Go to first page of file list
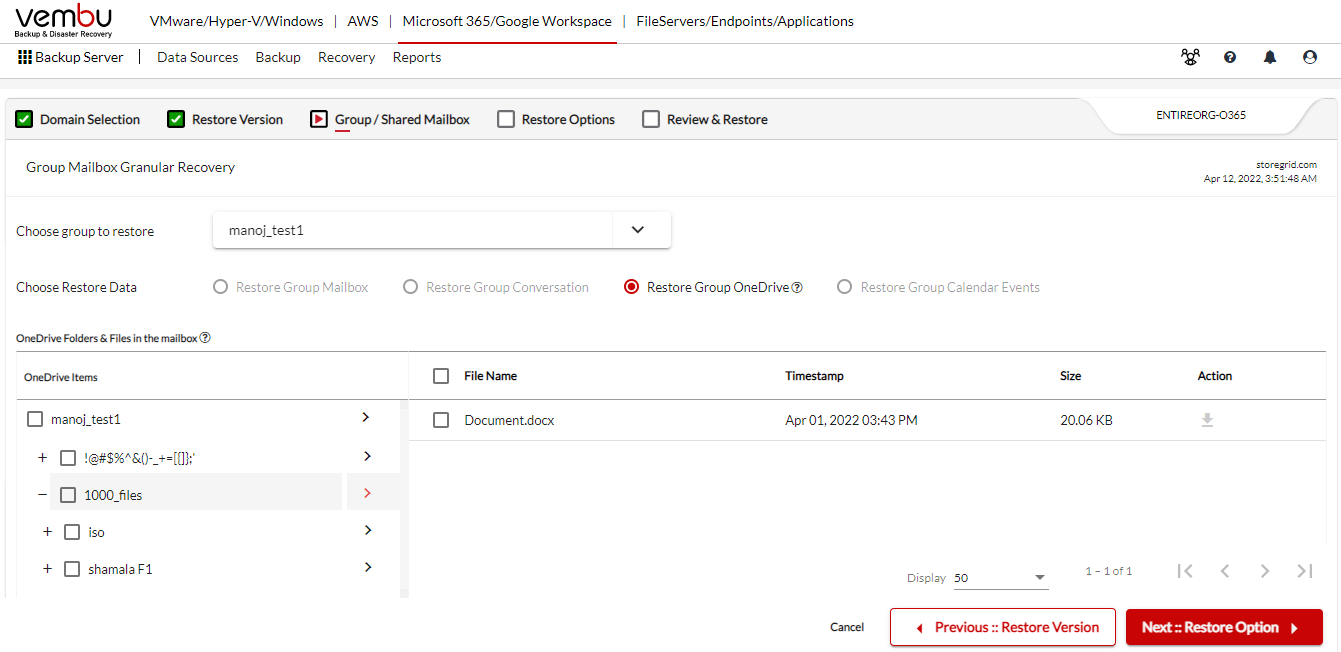1341x652 pixels. coord(1185,571)
